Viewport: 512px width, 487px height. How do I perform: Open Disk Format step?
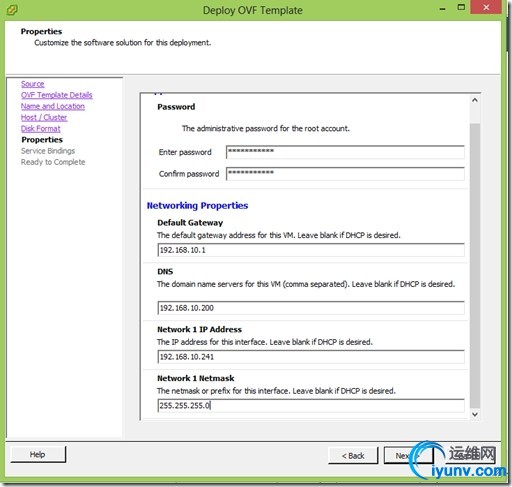pos(41,129)
